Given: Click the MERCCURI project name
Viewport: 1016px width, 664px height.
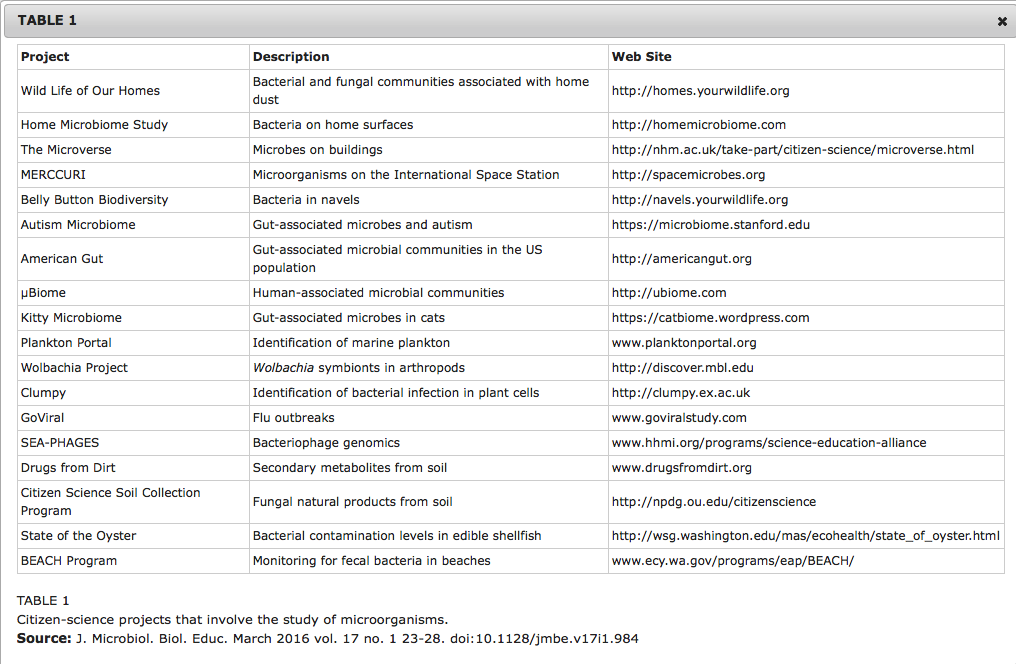Looking at the screenshot, I should coord(53,175).
